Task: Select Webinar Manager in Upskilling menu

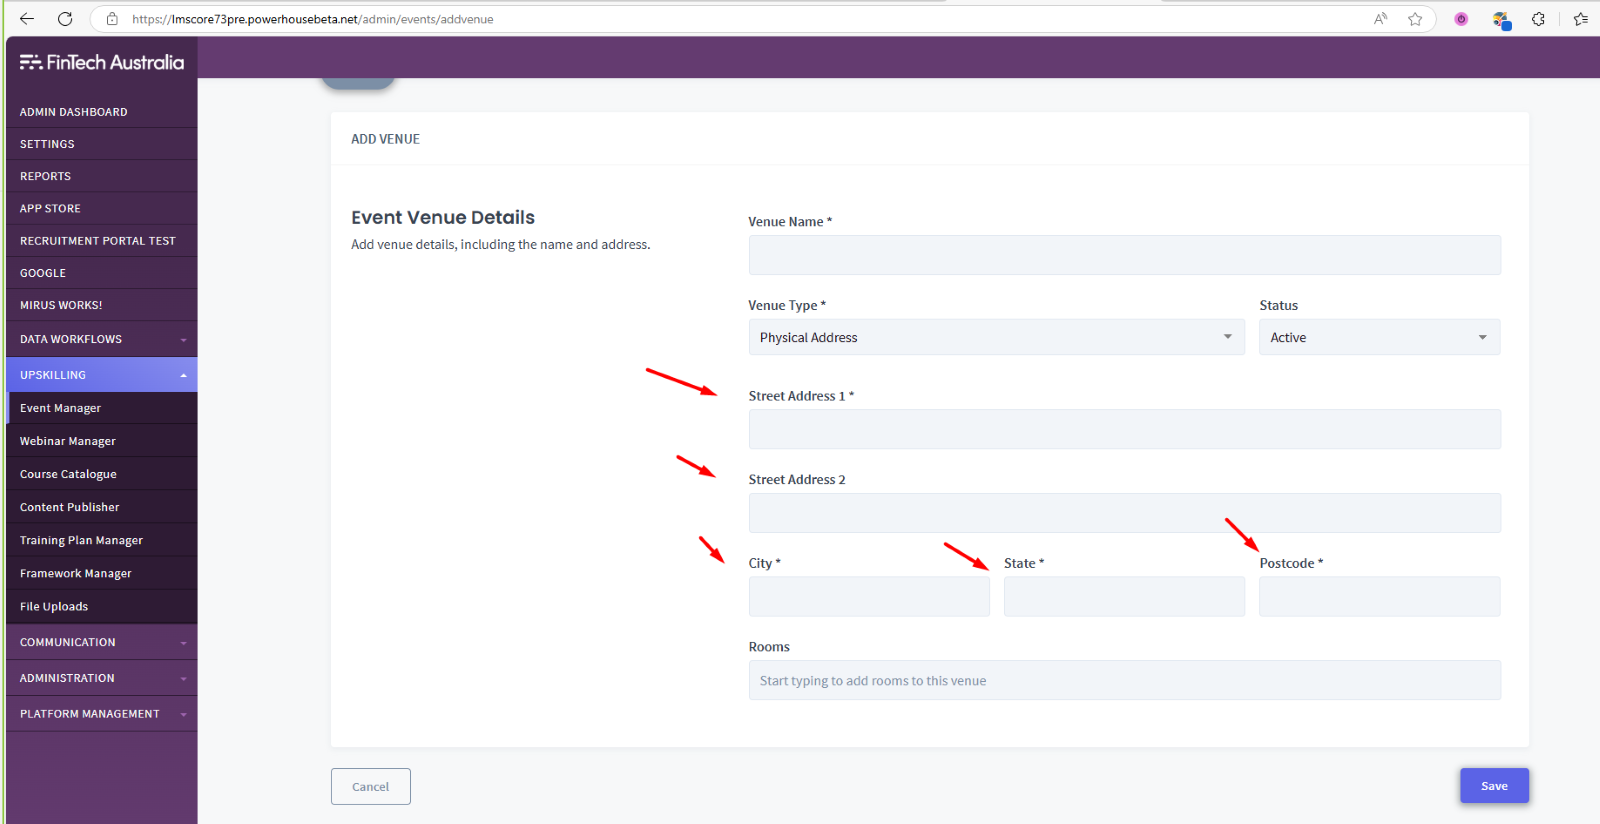Action: pyautogui.click(x=101, y=441)
